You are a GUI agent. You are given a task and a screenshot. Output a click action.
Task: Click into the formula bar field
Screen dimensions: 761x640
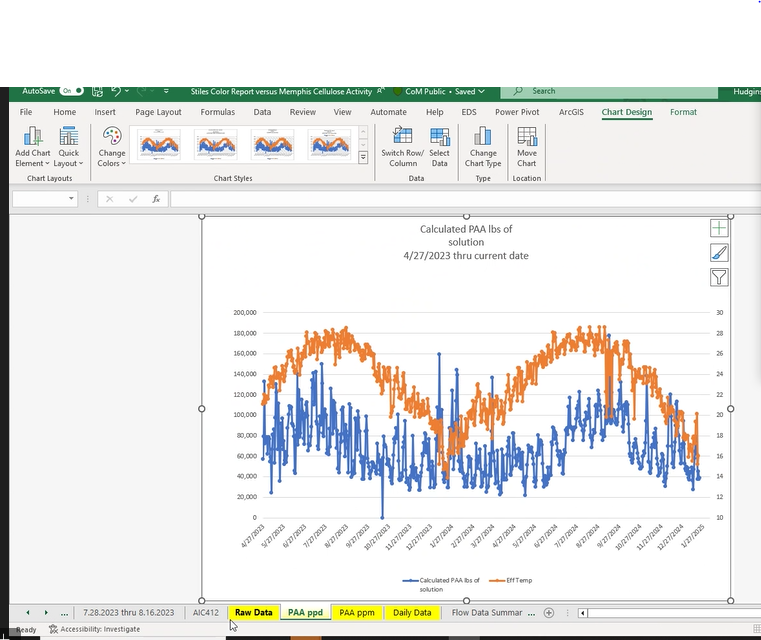[x=450, y=199]
